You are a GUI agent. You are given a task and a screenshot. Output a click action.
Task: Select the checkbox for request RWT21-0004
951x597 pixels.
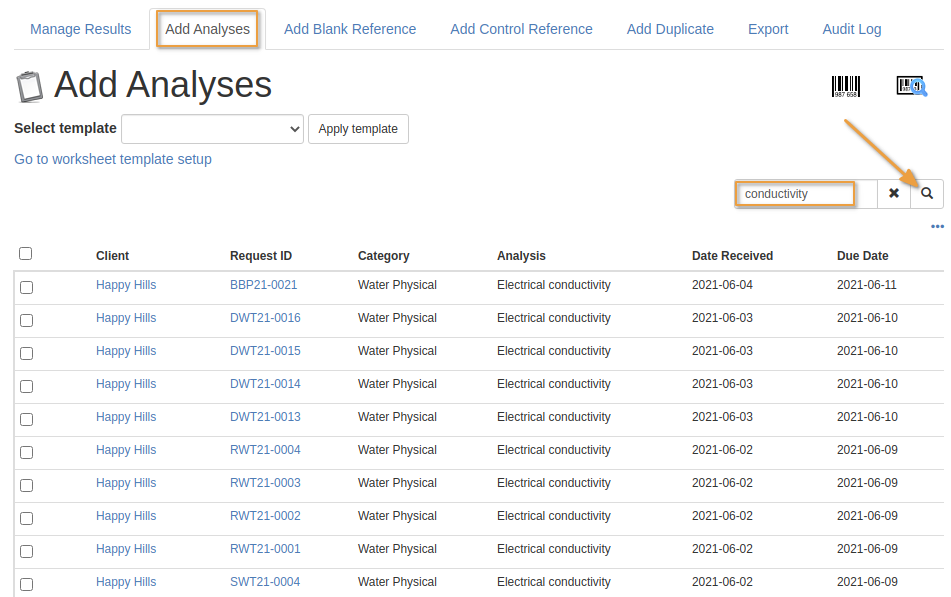pos(27,452)
